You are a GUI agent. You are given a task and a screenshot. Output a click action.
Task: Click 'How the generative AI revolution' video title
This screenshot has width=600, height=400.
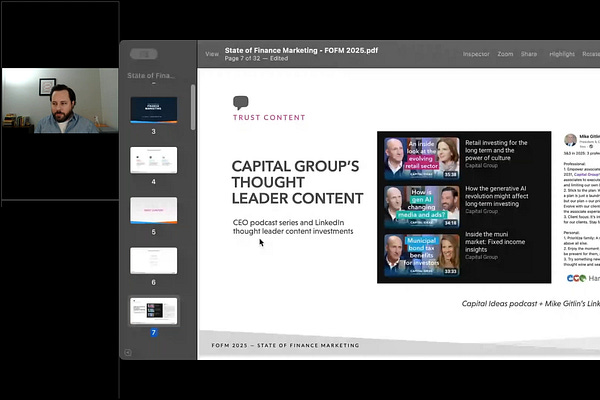[497, 196]
